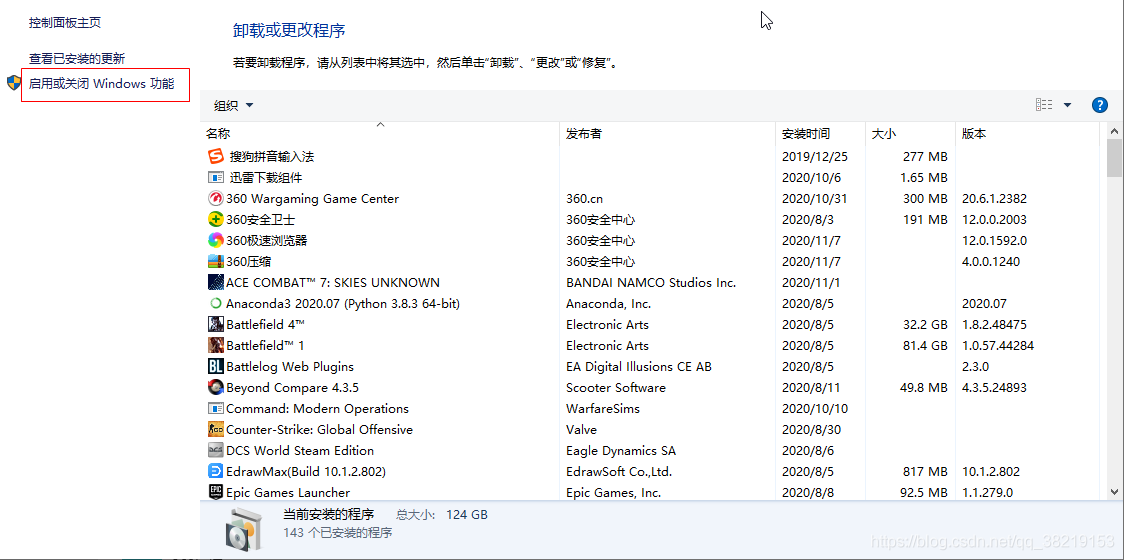Click the Command: Modern Operations icon
This screenshot has width=1124, height=560.
[x=216, y=409]
